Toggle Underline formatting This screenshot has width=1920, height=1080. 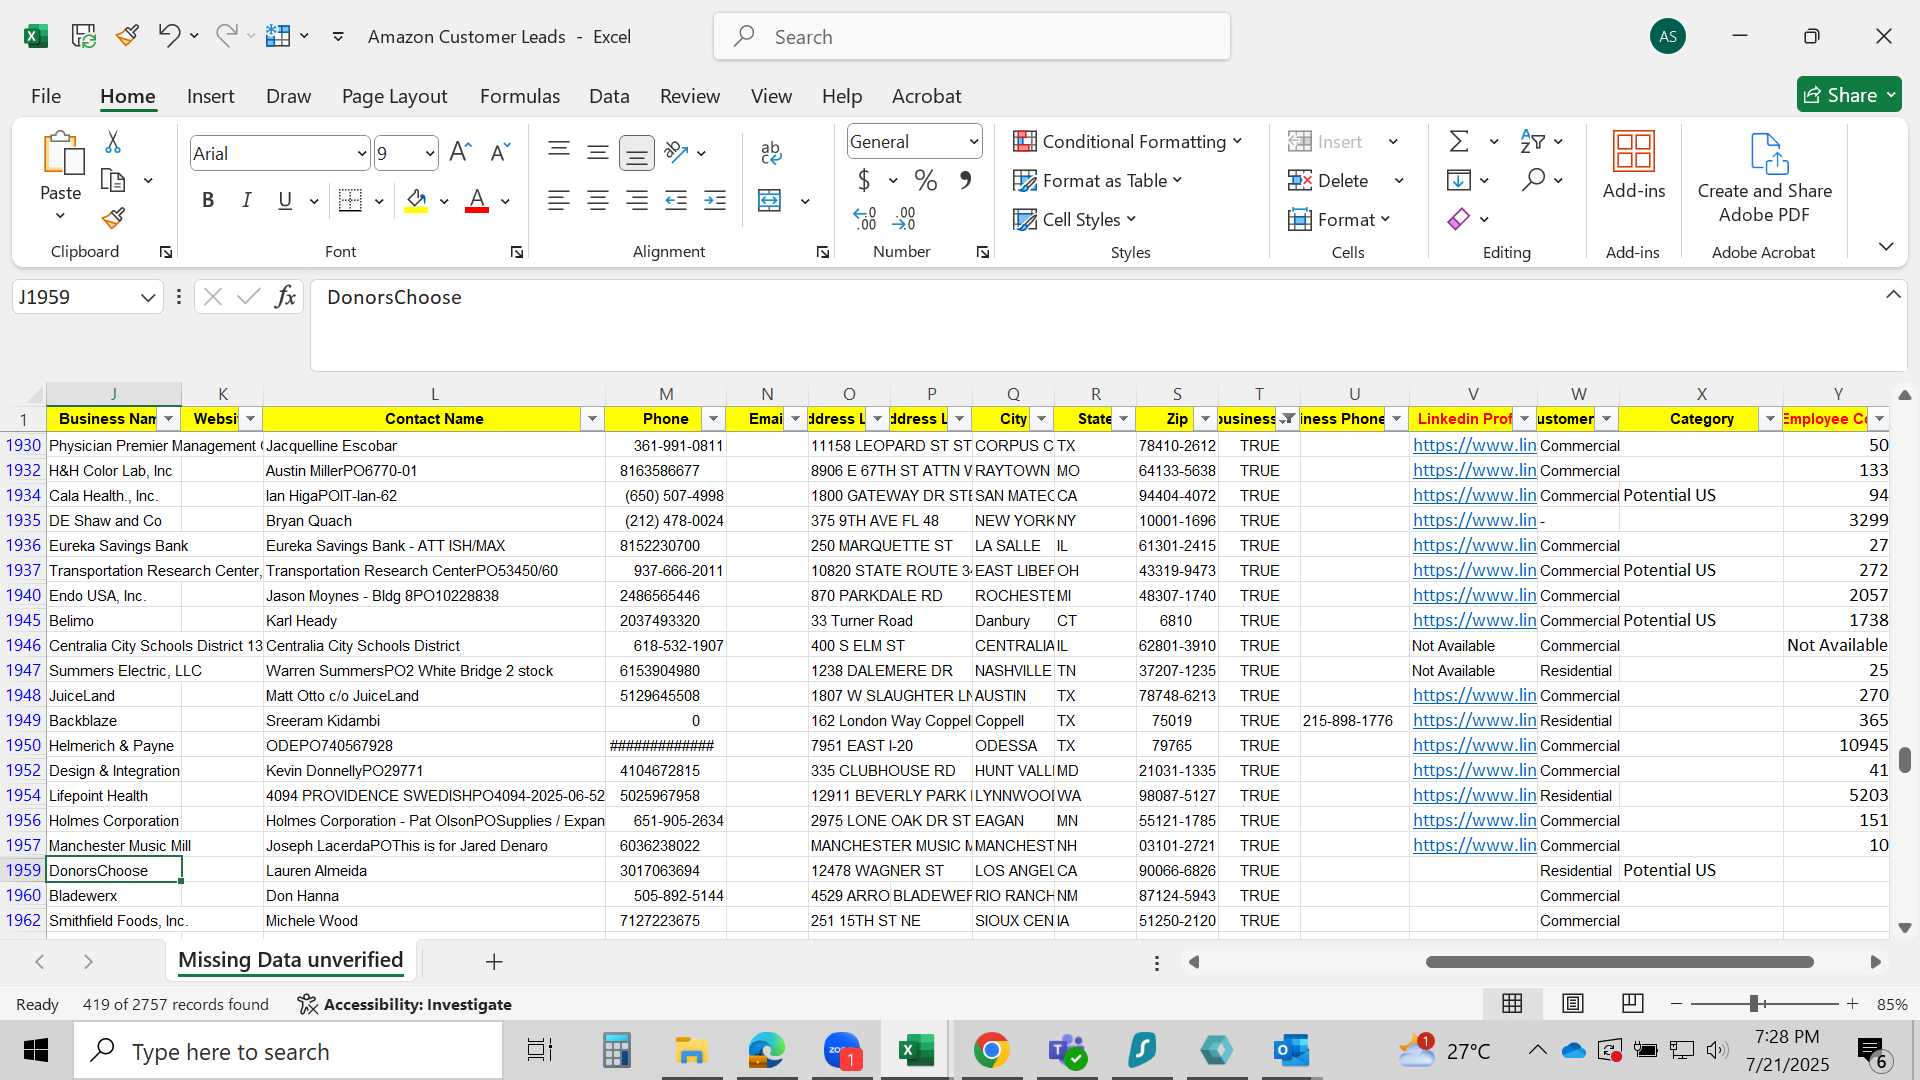[x=285, y=201]
